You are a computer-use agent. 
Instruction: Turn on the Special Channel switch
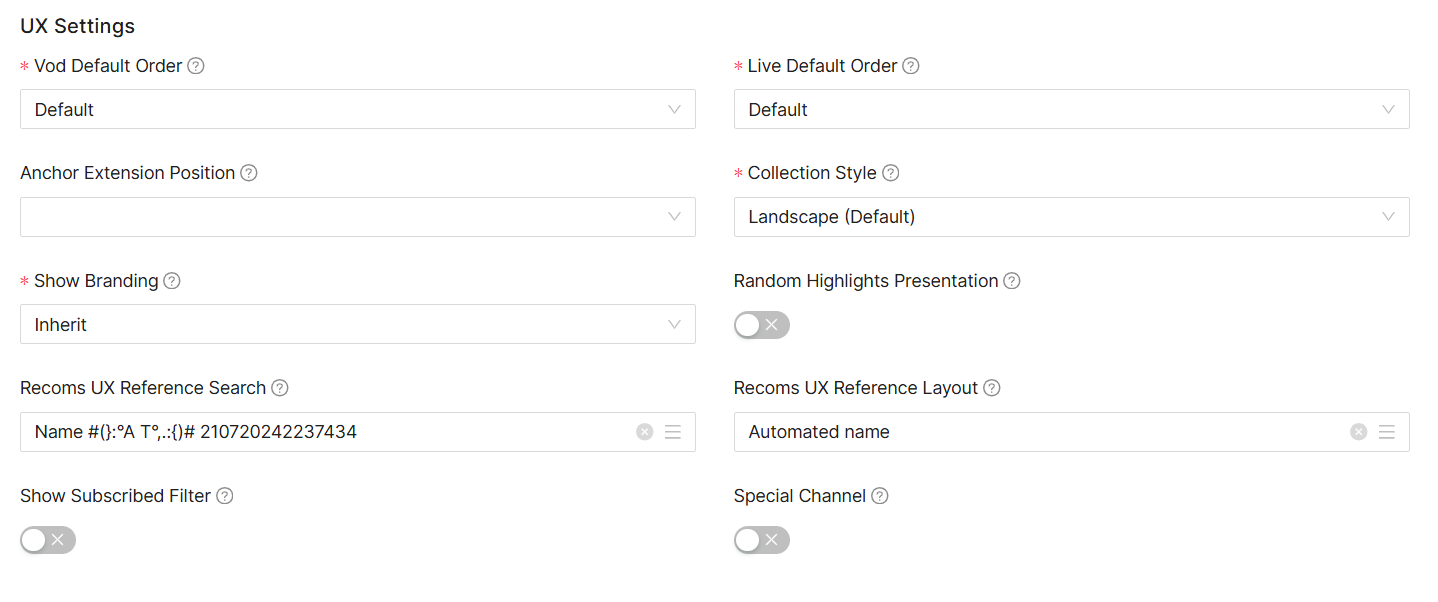tap(761, 540)
